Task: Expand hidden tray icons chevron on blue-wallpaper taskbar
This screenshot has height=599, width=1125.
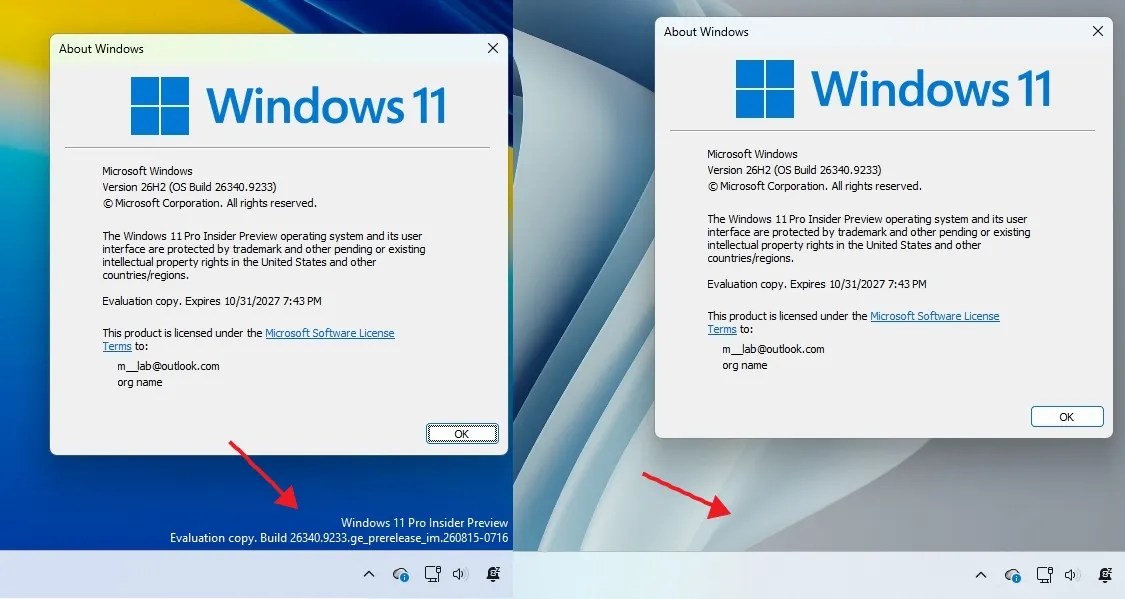Action: pyautogui.click(x=369, y=574)
